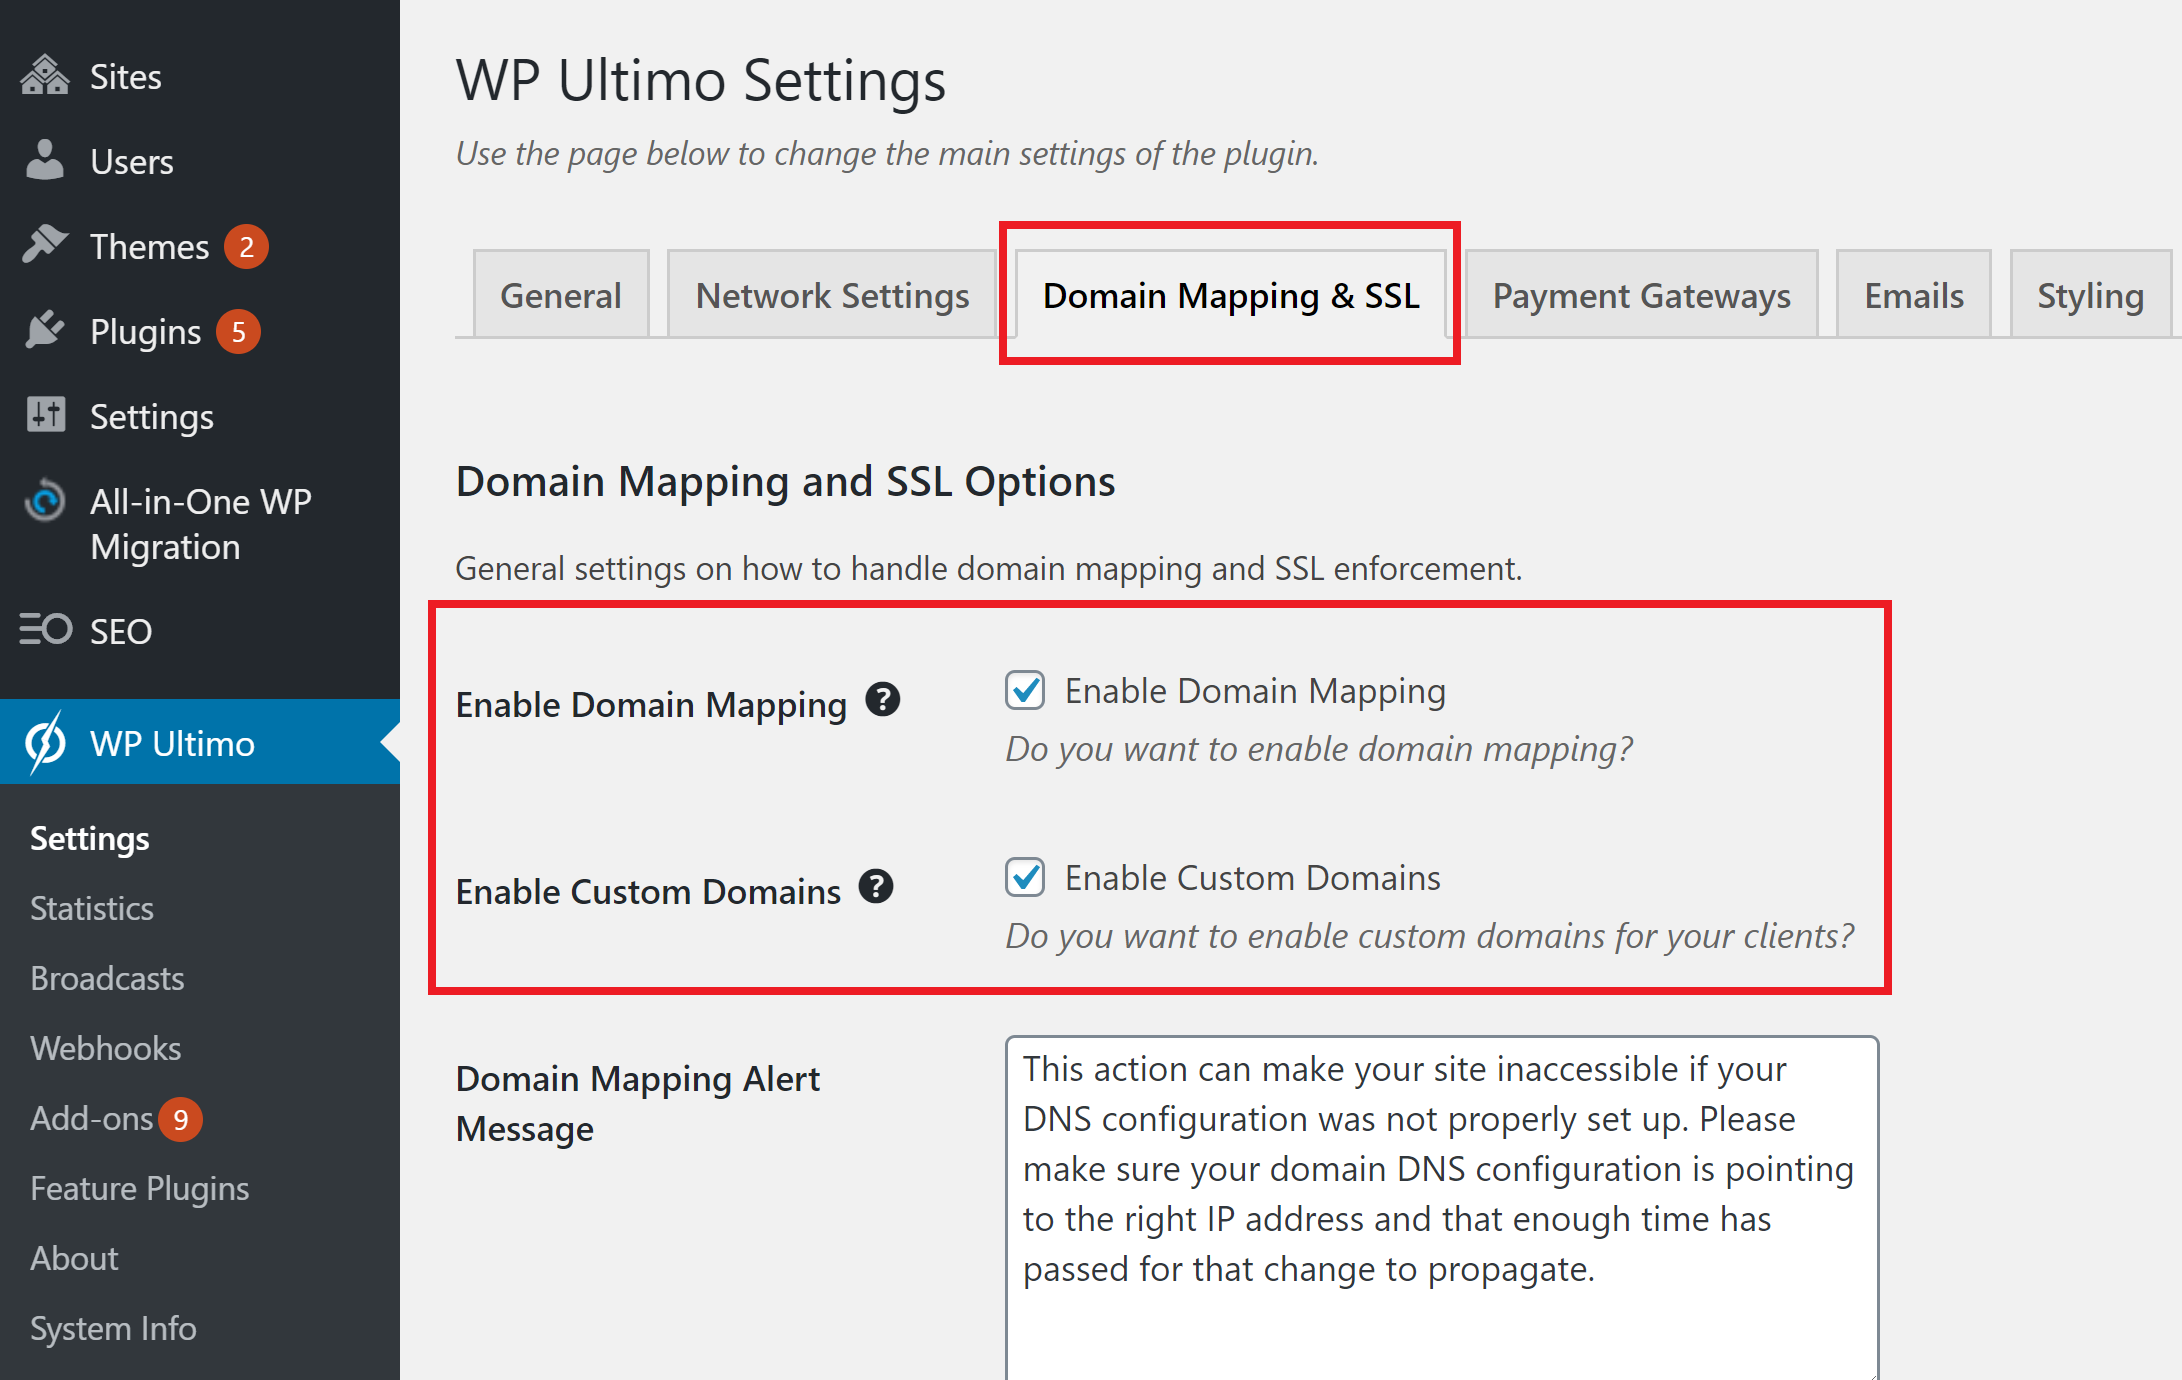Click the Plugins update badge showing 5

pyautogui.click(x=238, y=332)
